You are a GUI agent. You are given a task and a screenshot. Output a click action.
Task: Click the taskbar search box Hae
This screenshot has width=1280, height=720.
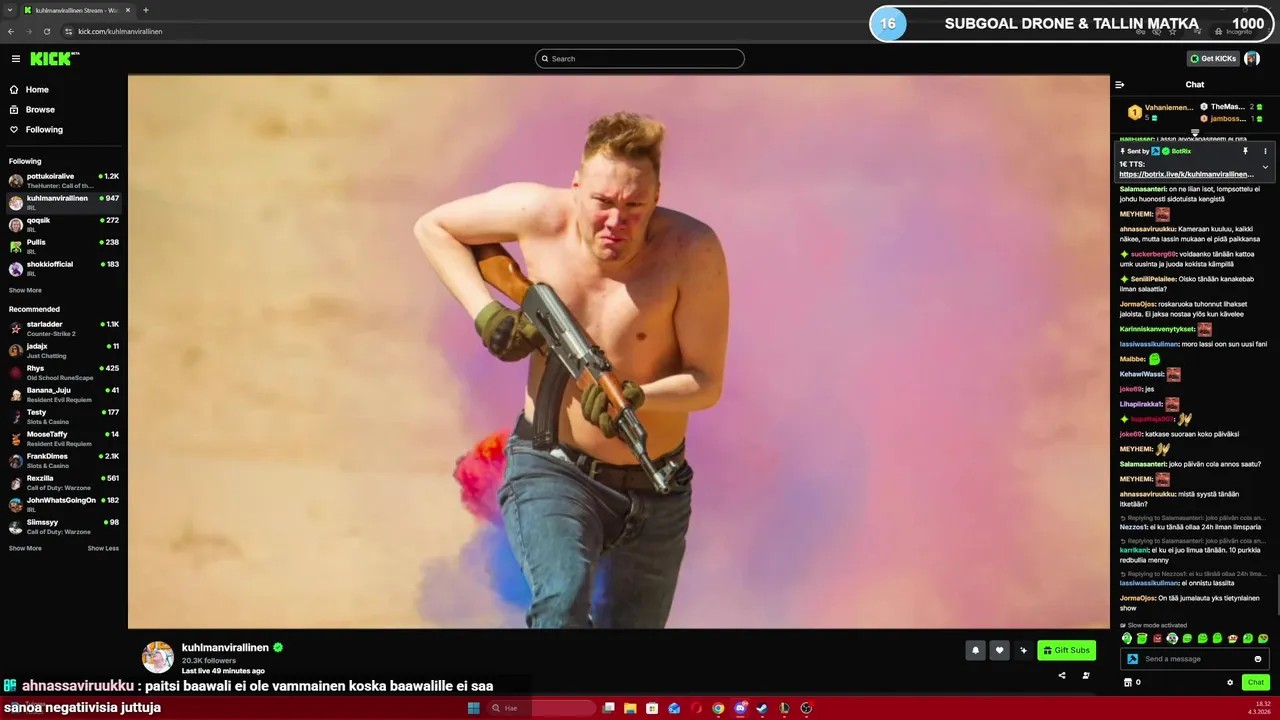(540, 708)
